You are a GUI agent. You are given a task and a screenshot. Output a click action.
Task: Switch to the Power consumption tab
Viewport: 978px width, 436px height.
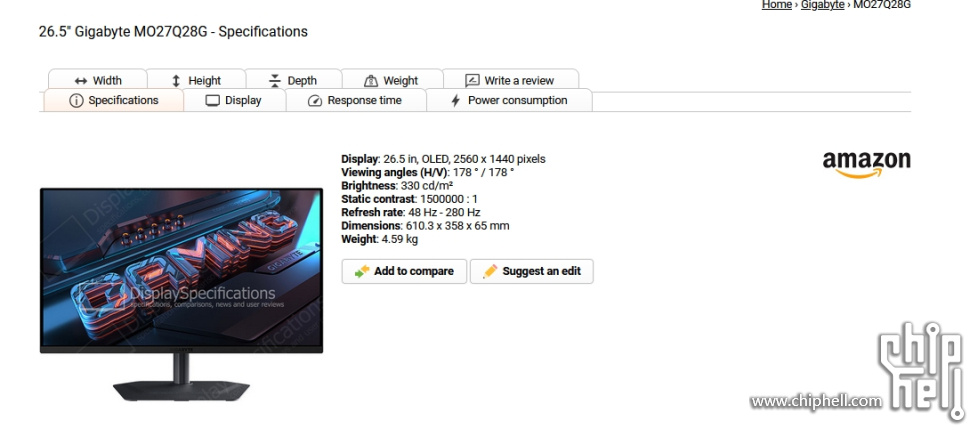tap(509, 100)
